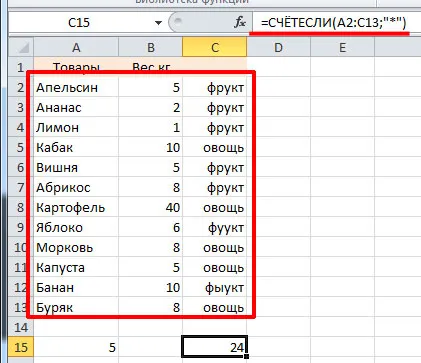The image size is (421, 363).
Task: Select row 15 header
Action: (21, 347)
